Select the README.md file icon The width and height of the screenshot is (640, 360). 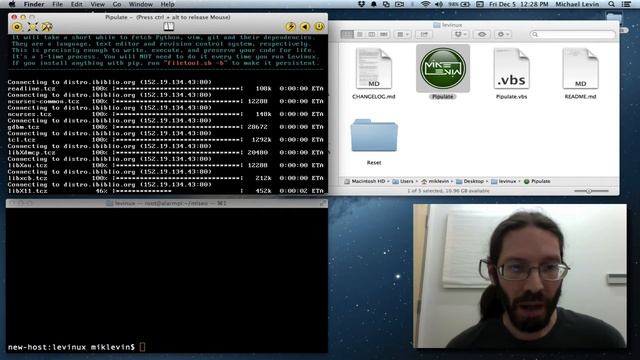tap(580, 69)
